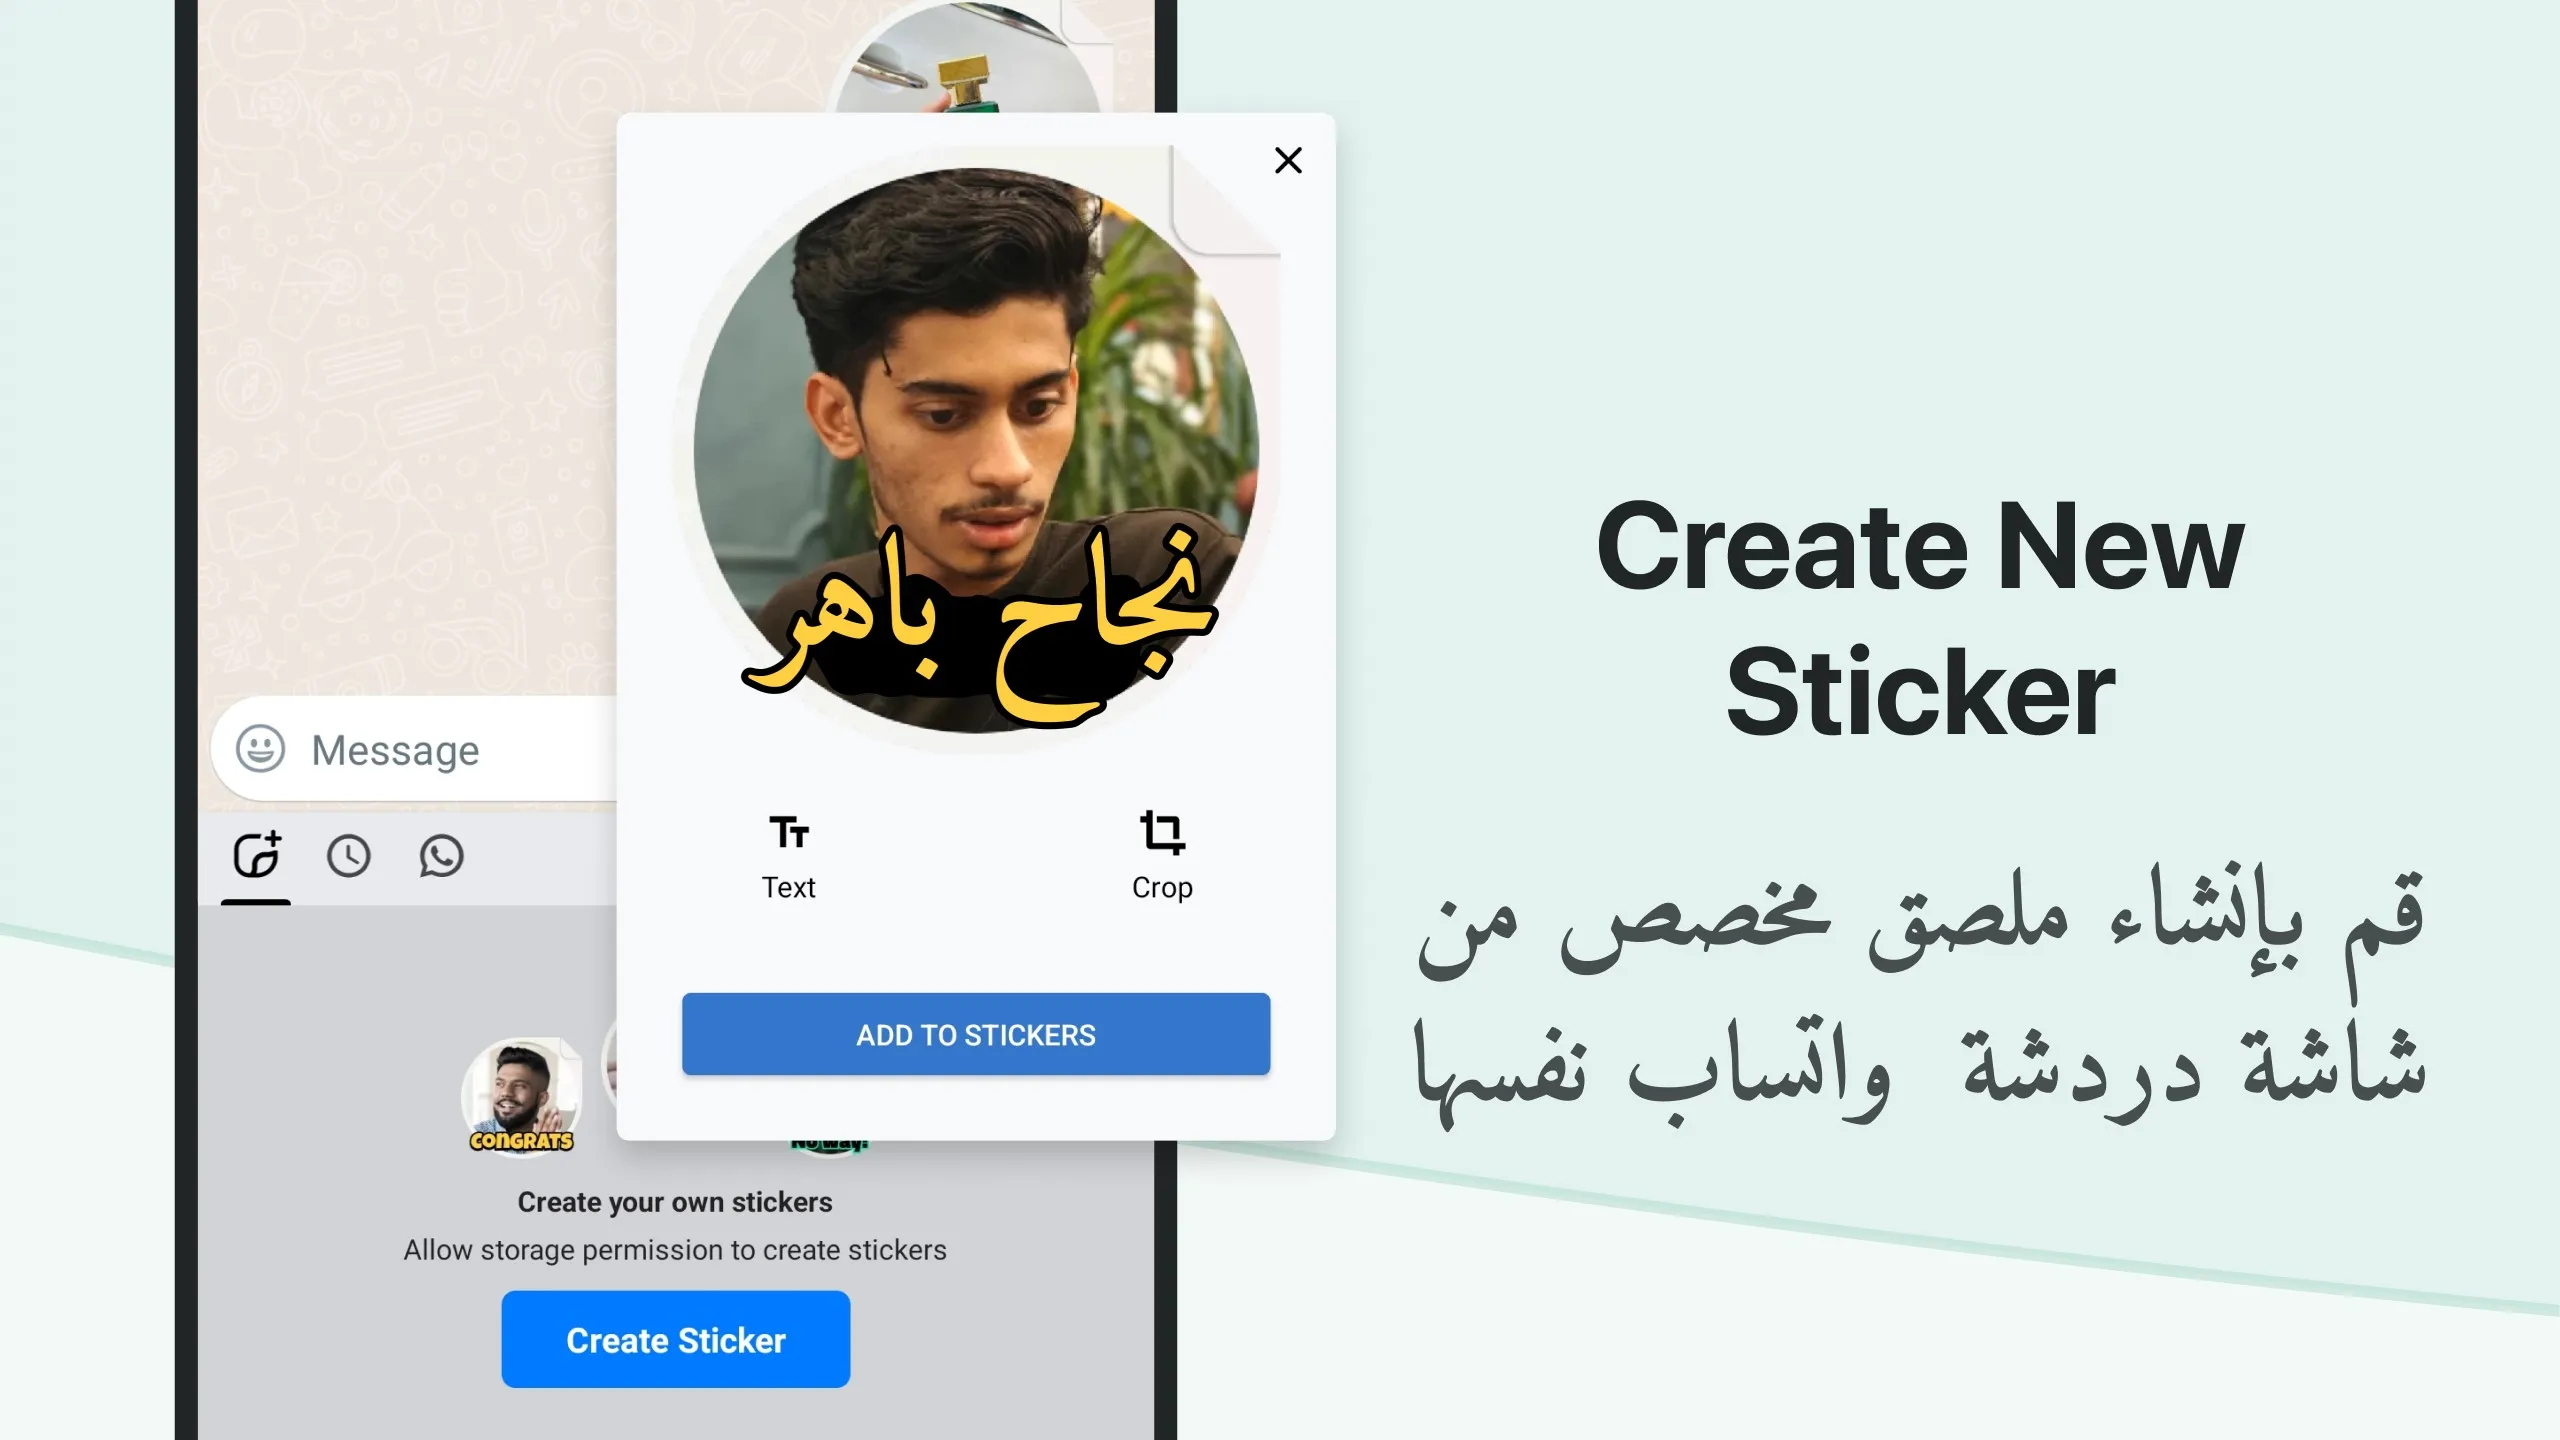The height and width of the screenshot is (1440, 2560).
Task: Toggle crop mode for sticker image
Action: coord(1162,858)
